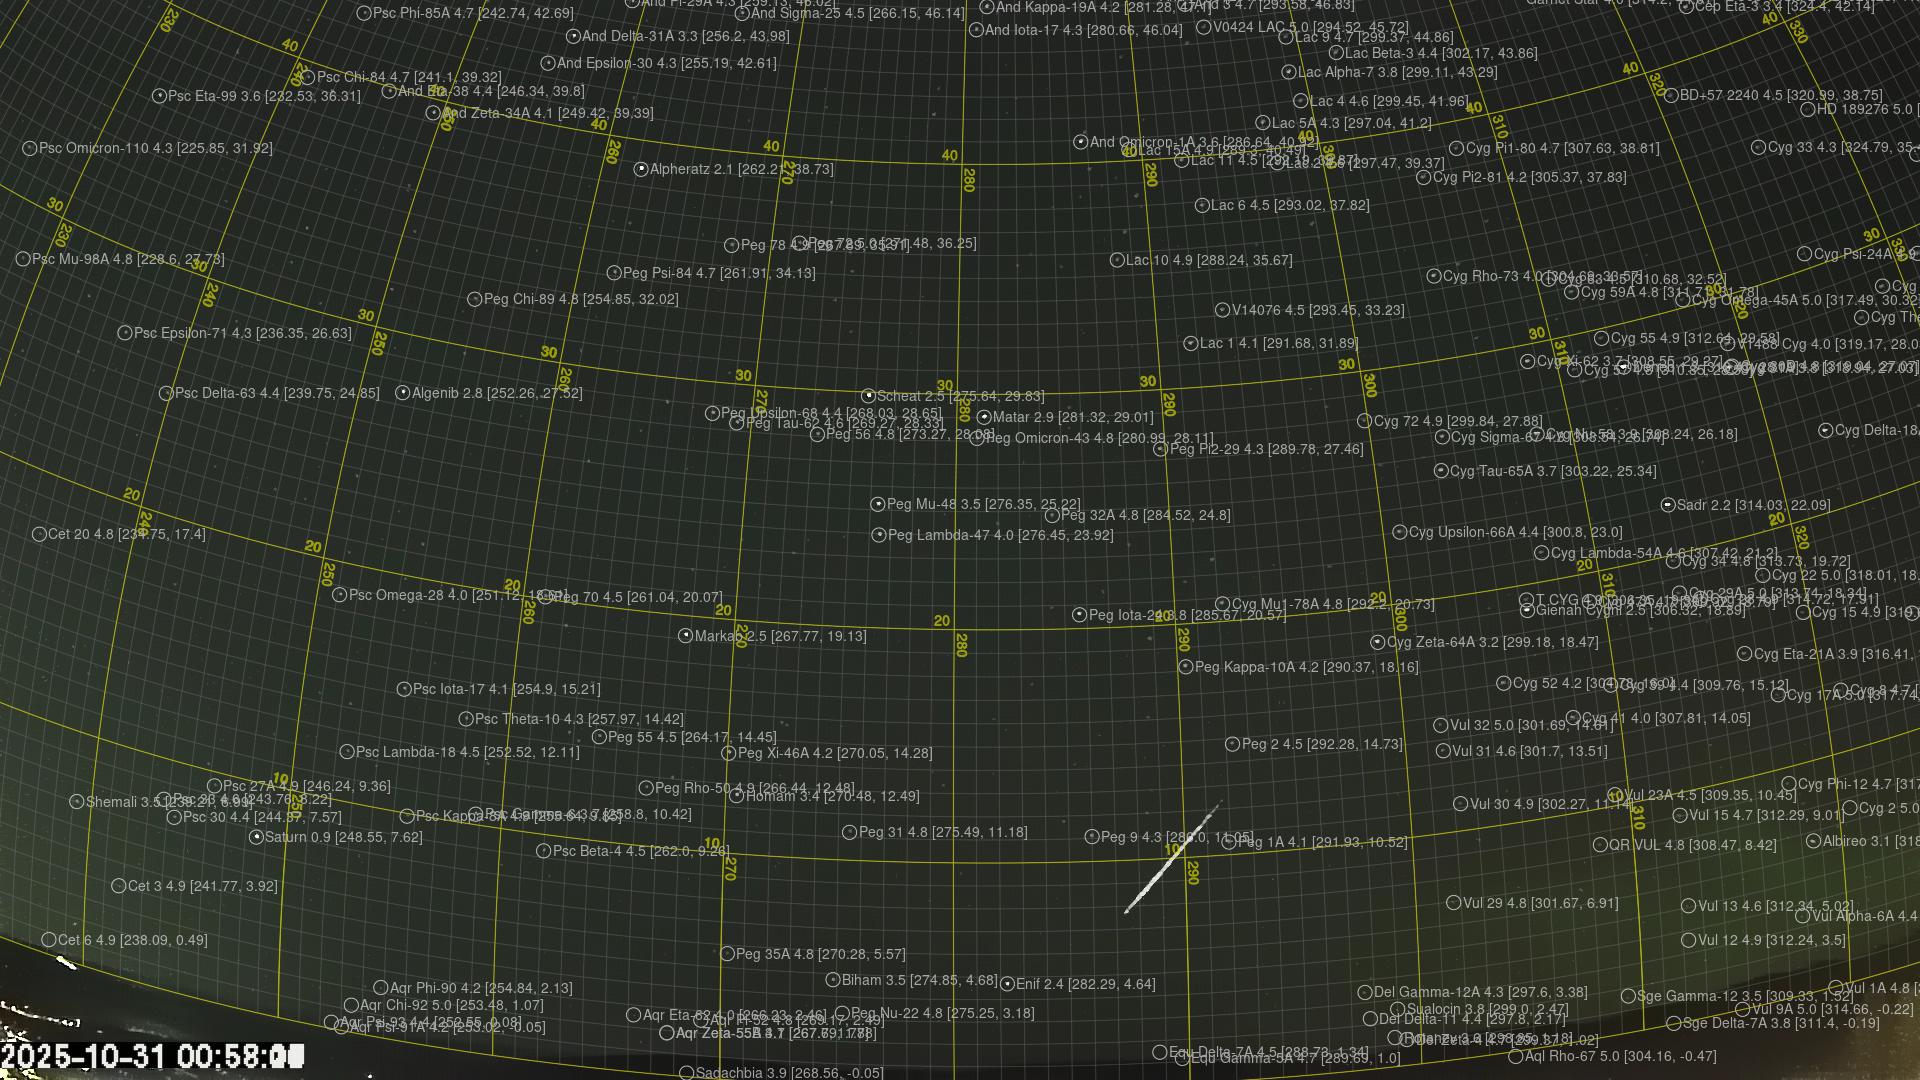Click the Albireo star marker
This screenshot has width=1920, height=1080.
1813,842
